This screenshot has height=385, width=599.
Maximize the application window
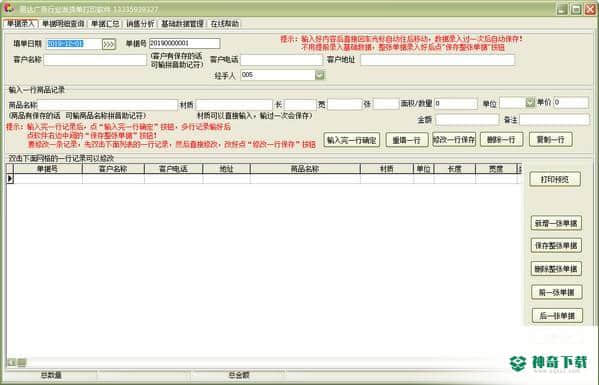(576, 9)
